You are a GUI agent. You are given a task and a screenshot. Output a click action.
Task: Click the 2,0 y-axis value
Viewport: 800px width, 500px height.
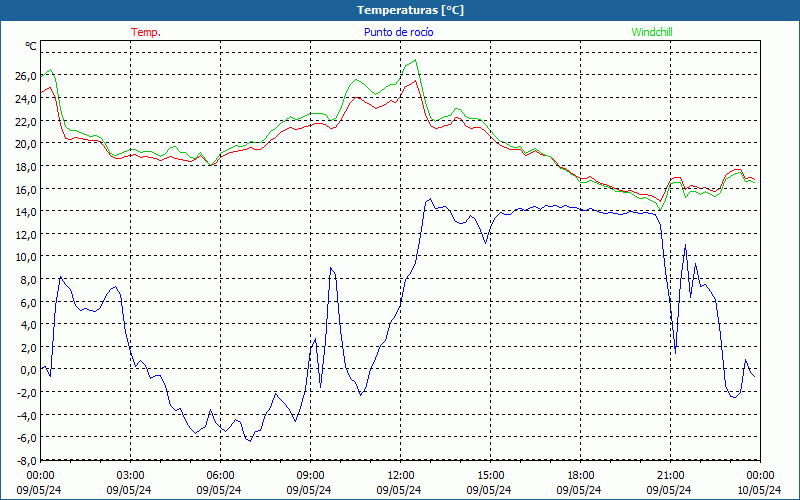pos(29,347)
